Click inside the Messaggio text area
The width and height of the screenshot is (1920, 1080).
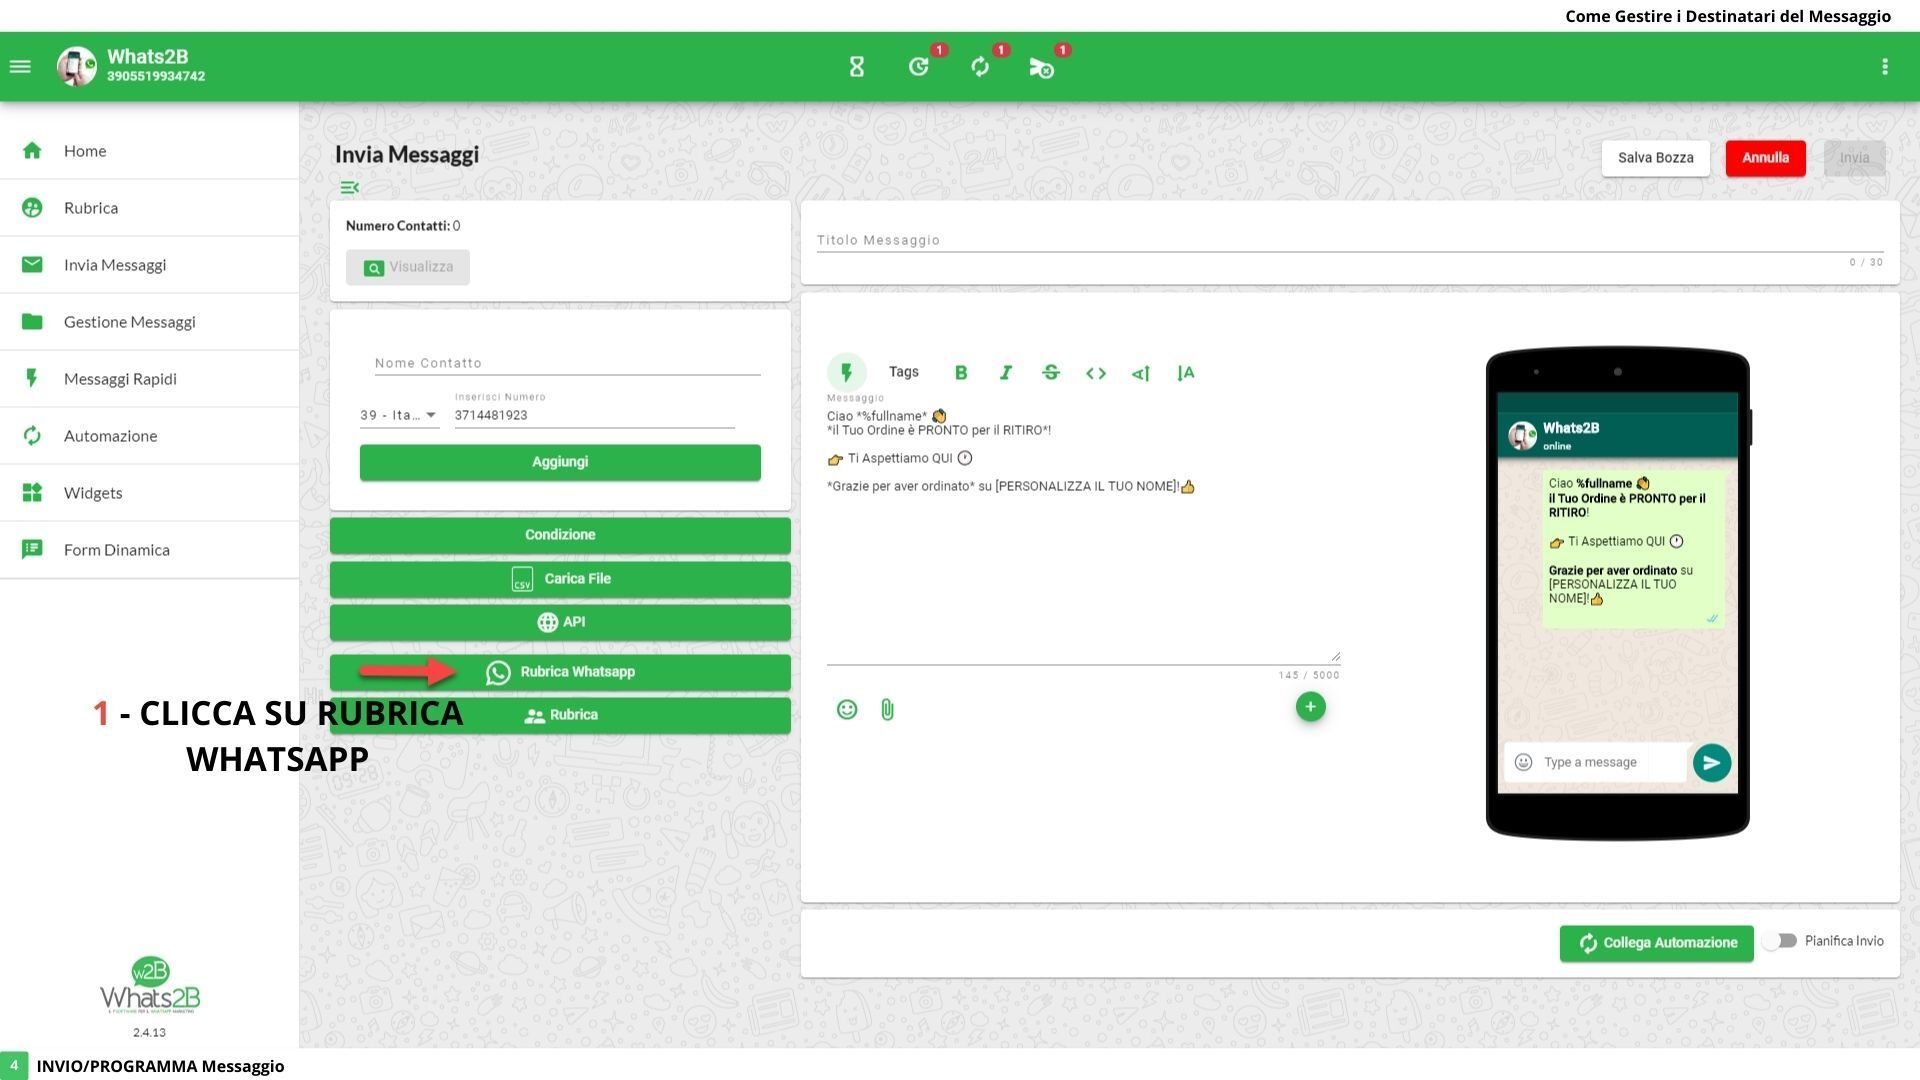[x=1083, y=535]
